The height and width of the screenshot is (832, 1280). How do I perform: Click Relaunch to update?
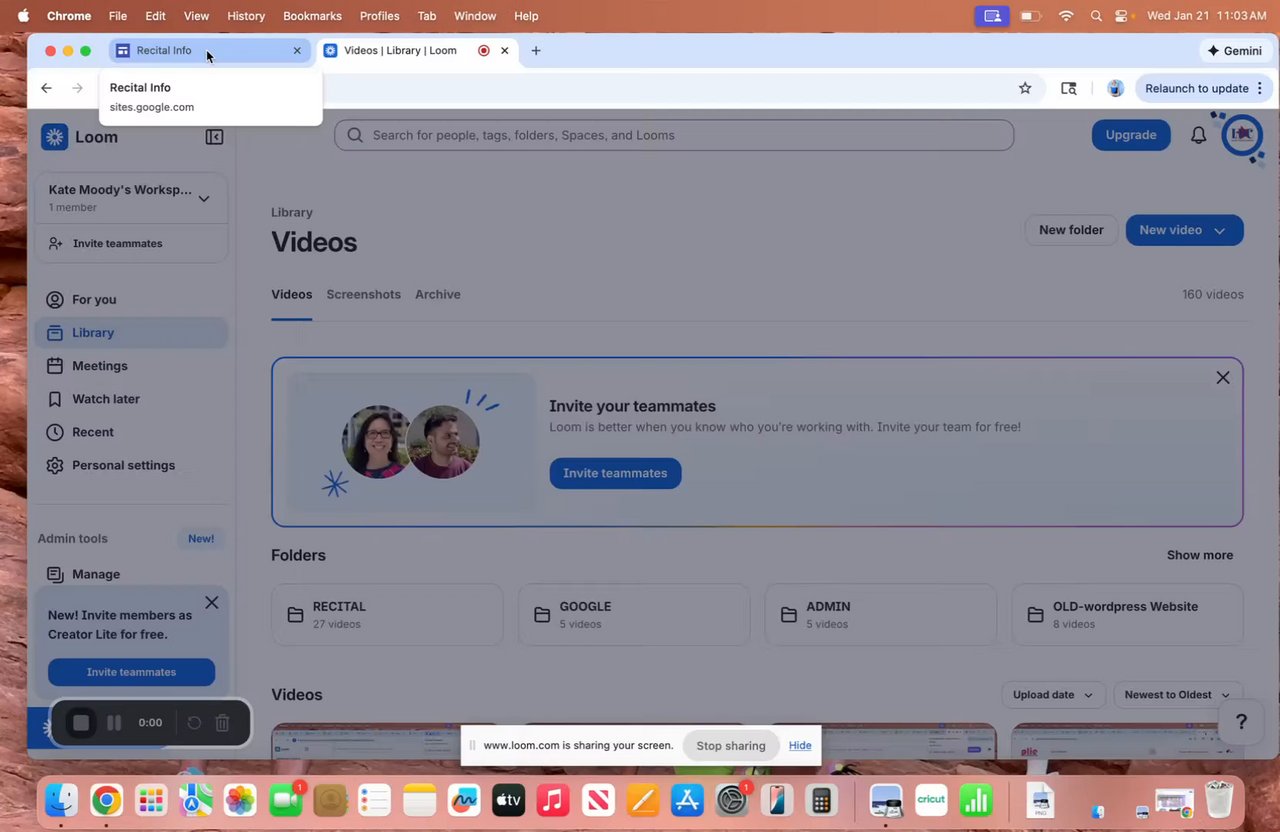coord(1197,88)
